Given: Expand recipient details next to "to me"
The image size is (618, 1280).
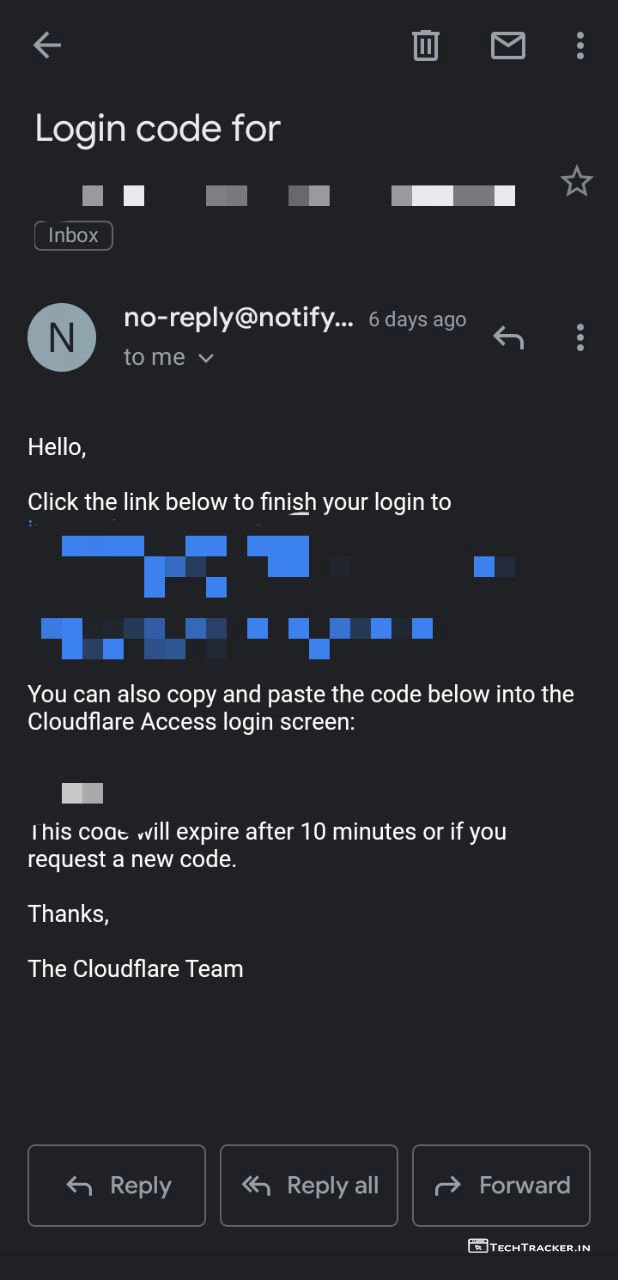Looking at the screenshot, I should click(207, 358).
